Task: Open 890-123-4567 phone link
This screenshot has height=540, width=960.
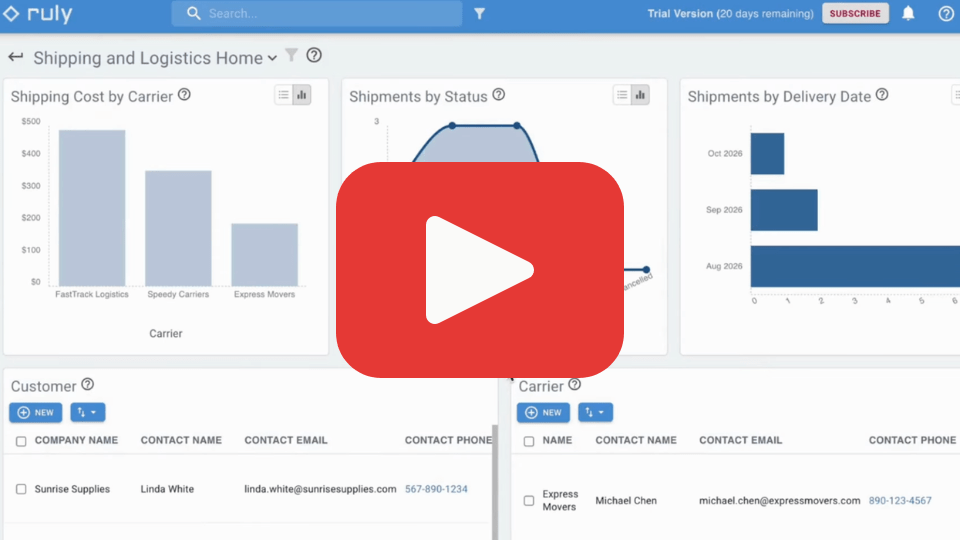Action: (x=900, y=501)
